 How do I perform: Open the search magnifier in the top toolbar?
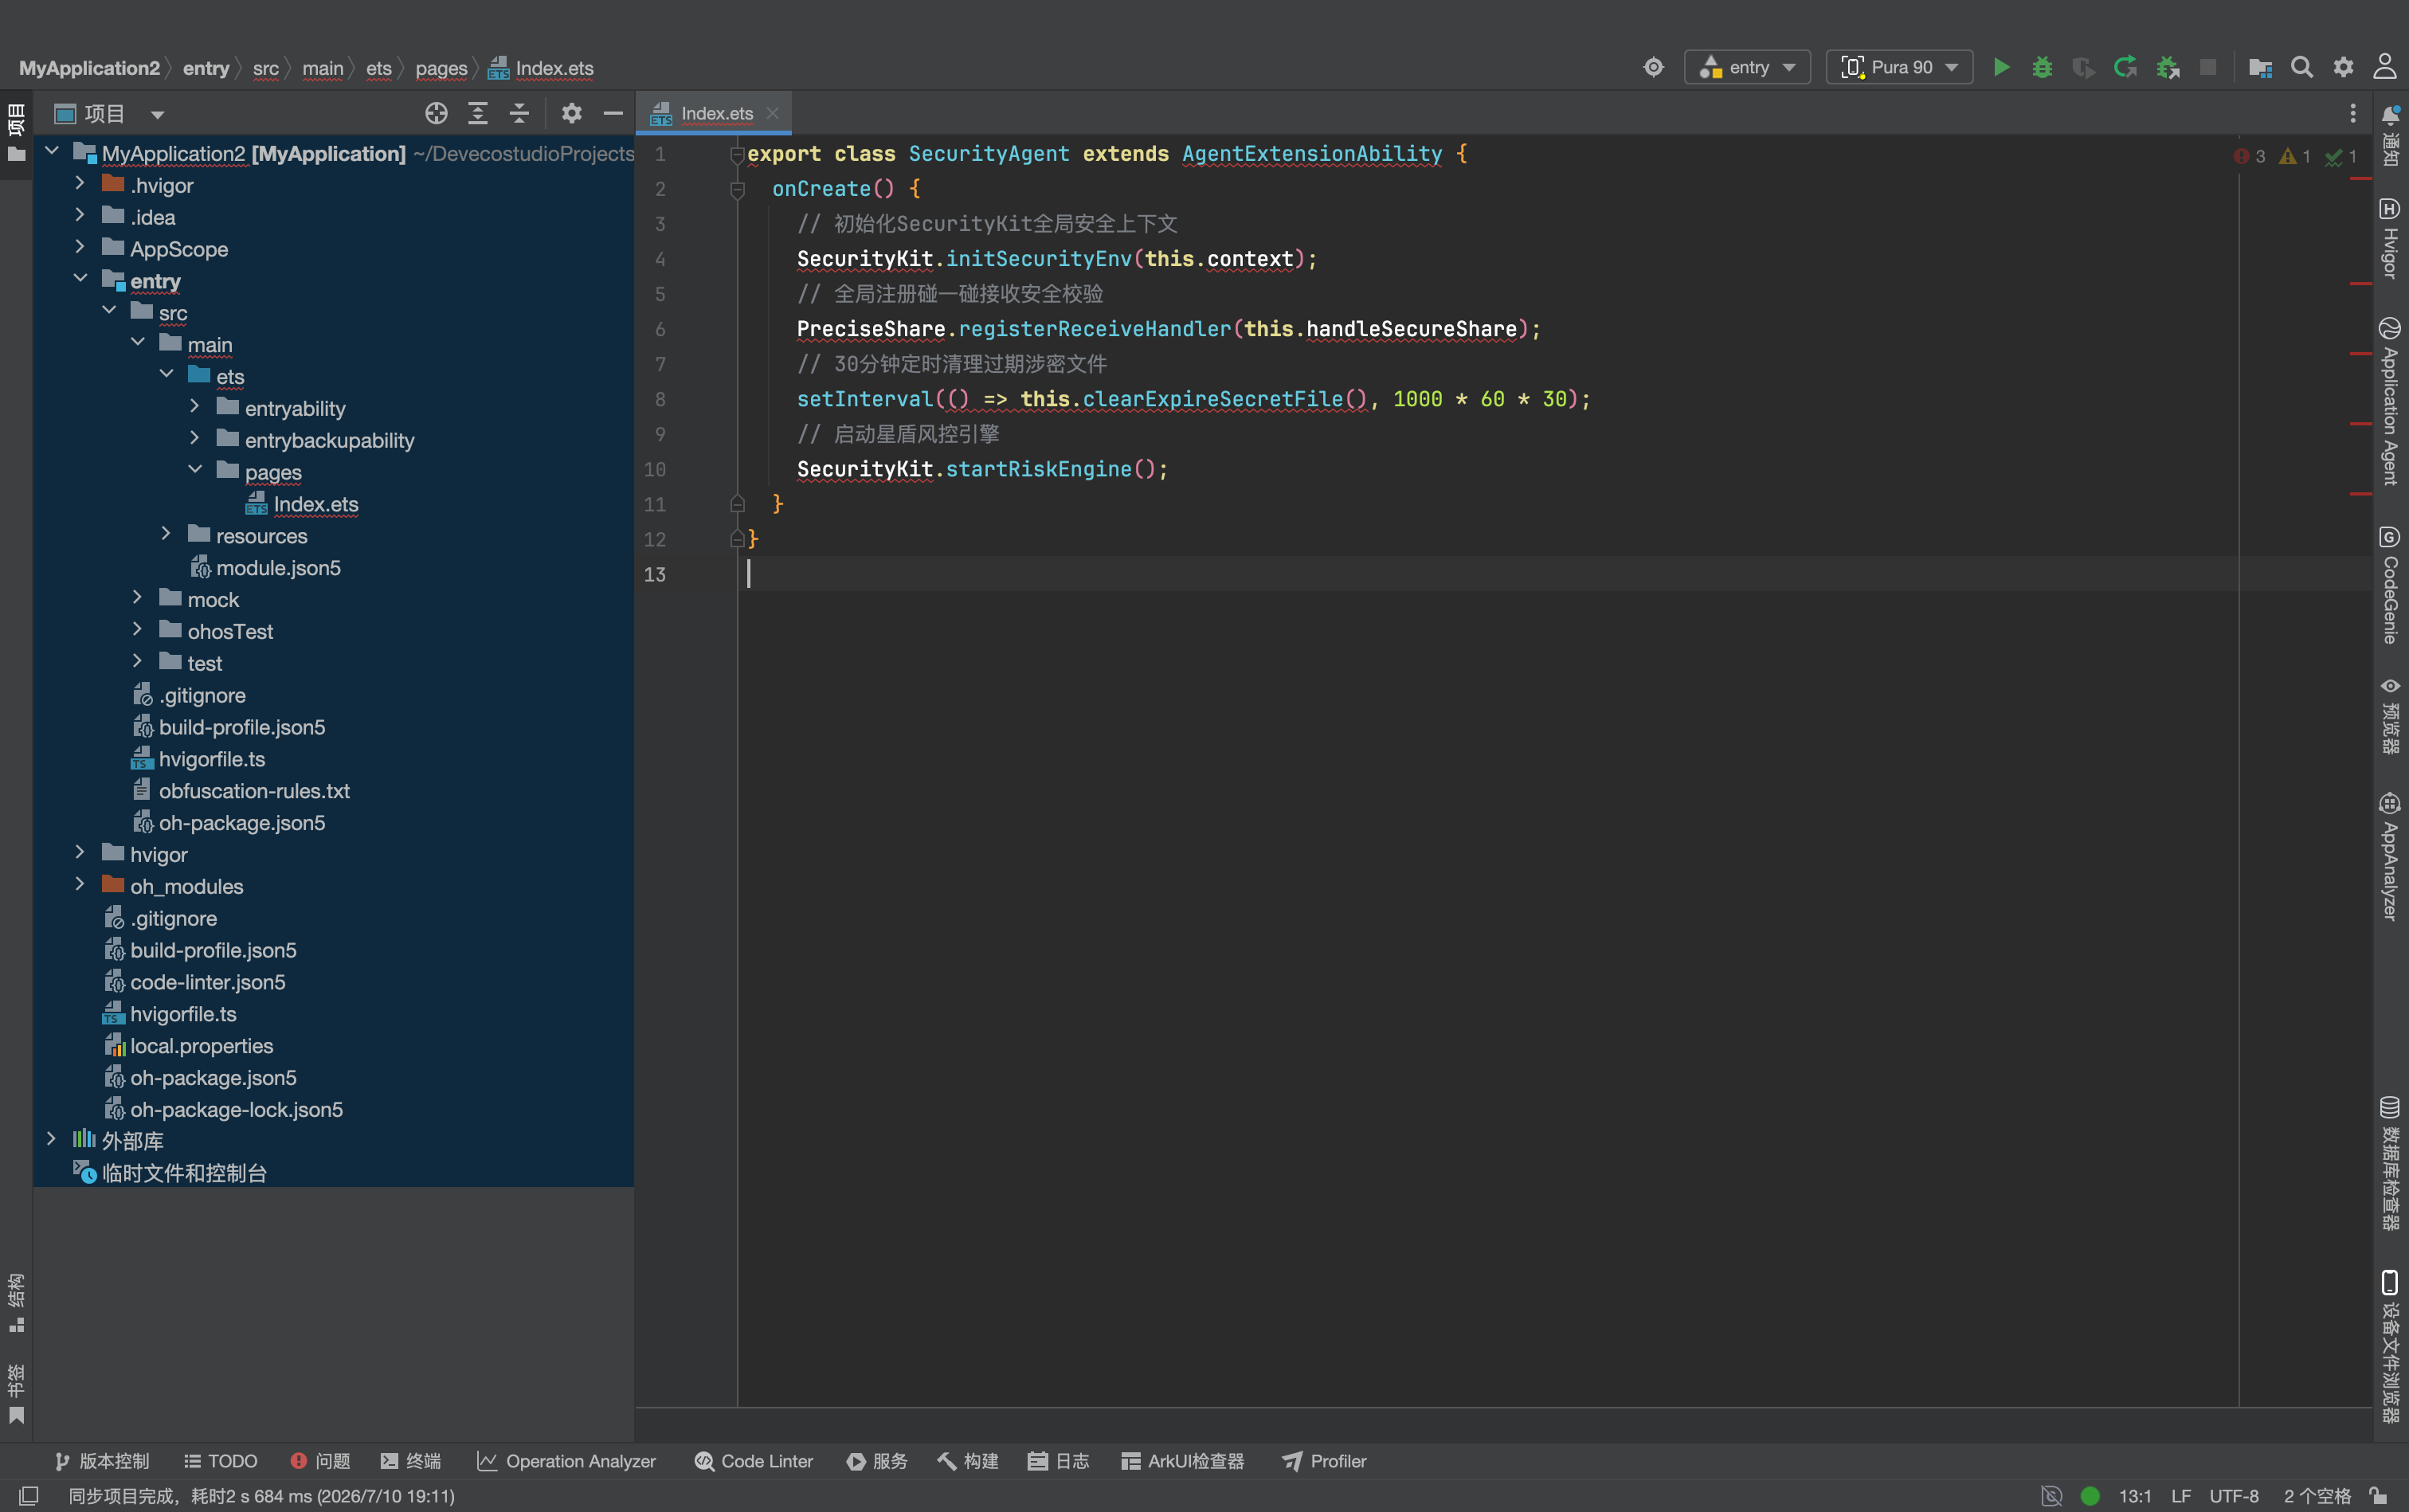click(x=2301, y=67)
